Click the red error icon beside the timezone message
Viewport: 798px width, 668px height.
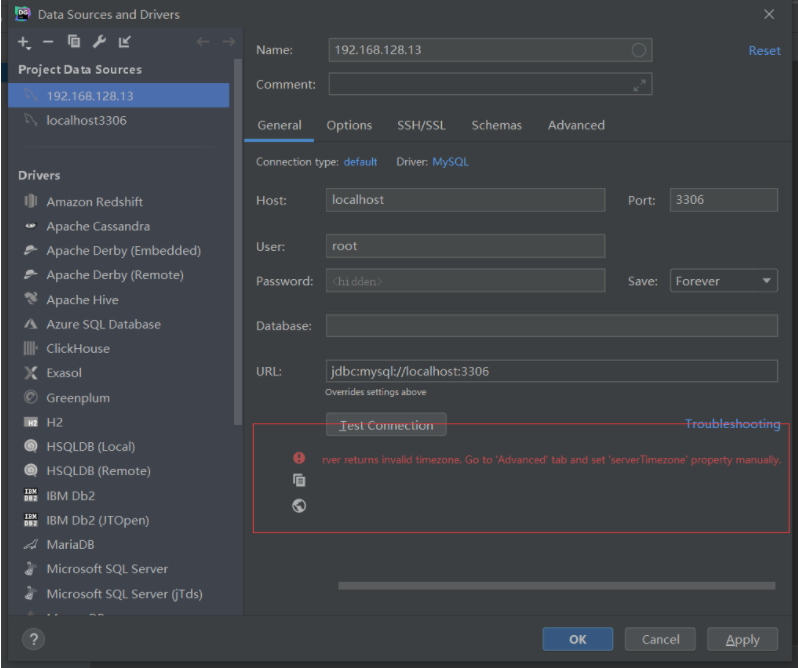tap(299, 458)
